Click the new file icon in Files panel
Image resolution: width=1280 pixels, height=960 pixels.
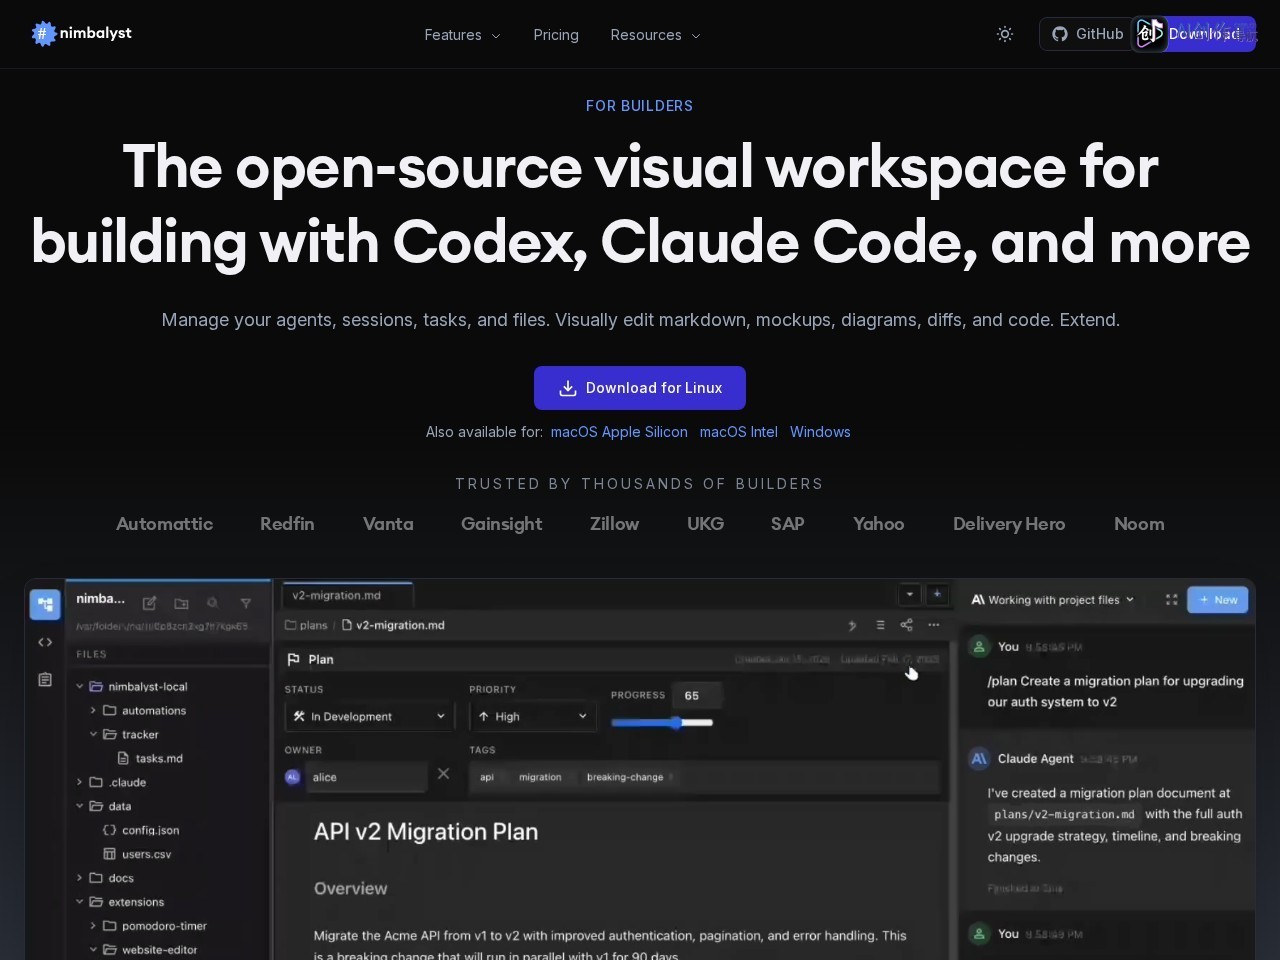149,603
